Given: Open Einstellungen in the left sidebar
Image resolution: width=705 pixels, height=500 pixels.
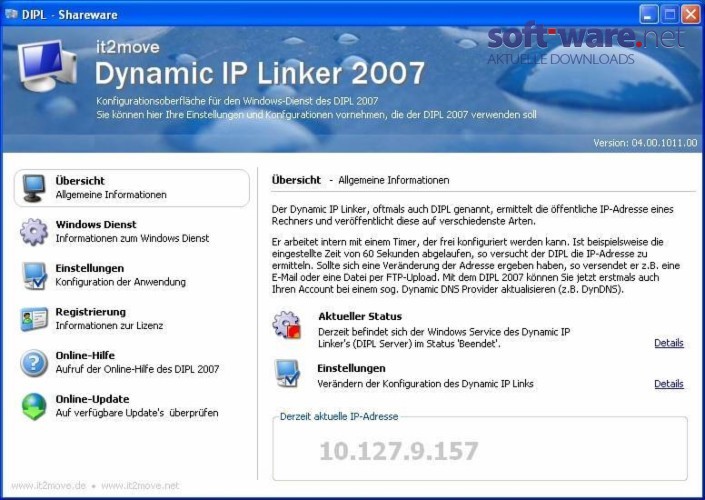Looking at the screenshot, I should pyautogui.click(x=132, y=275).
